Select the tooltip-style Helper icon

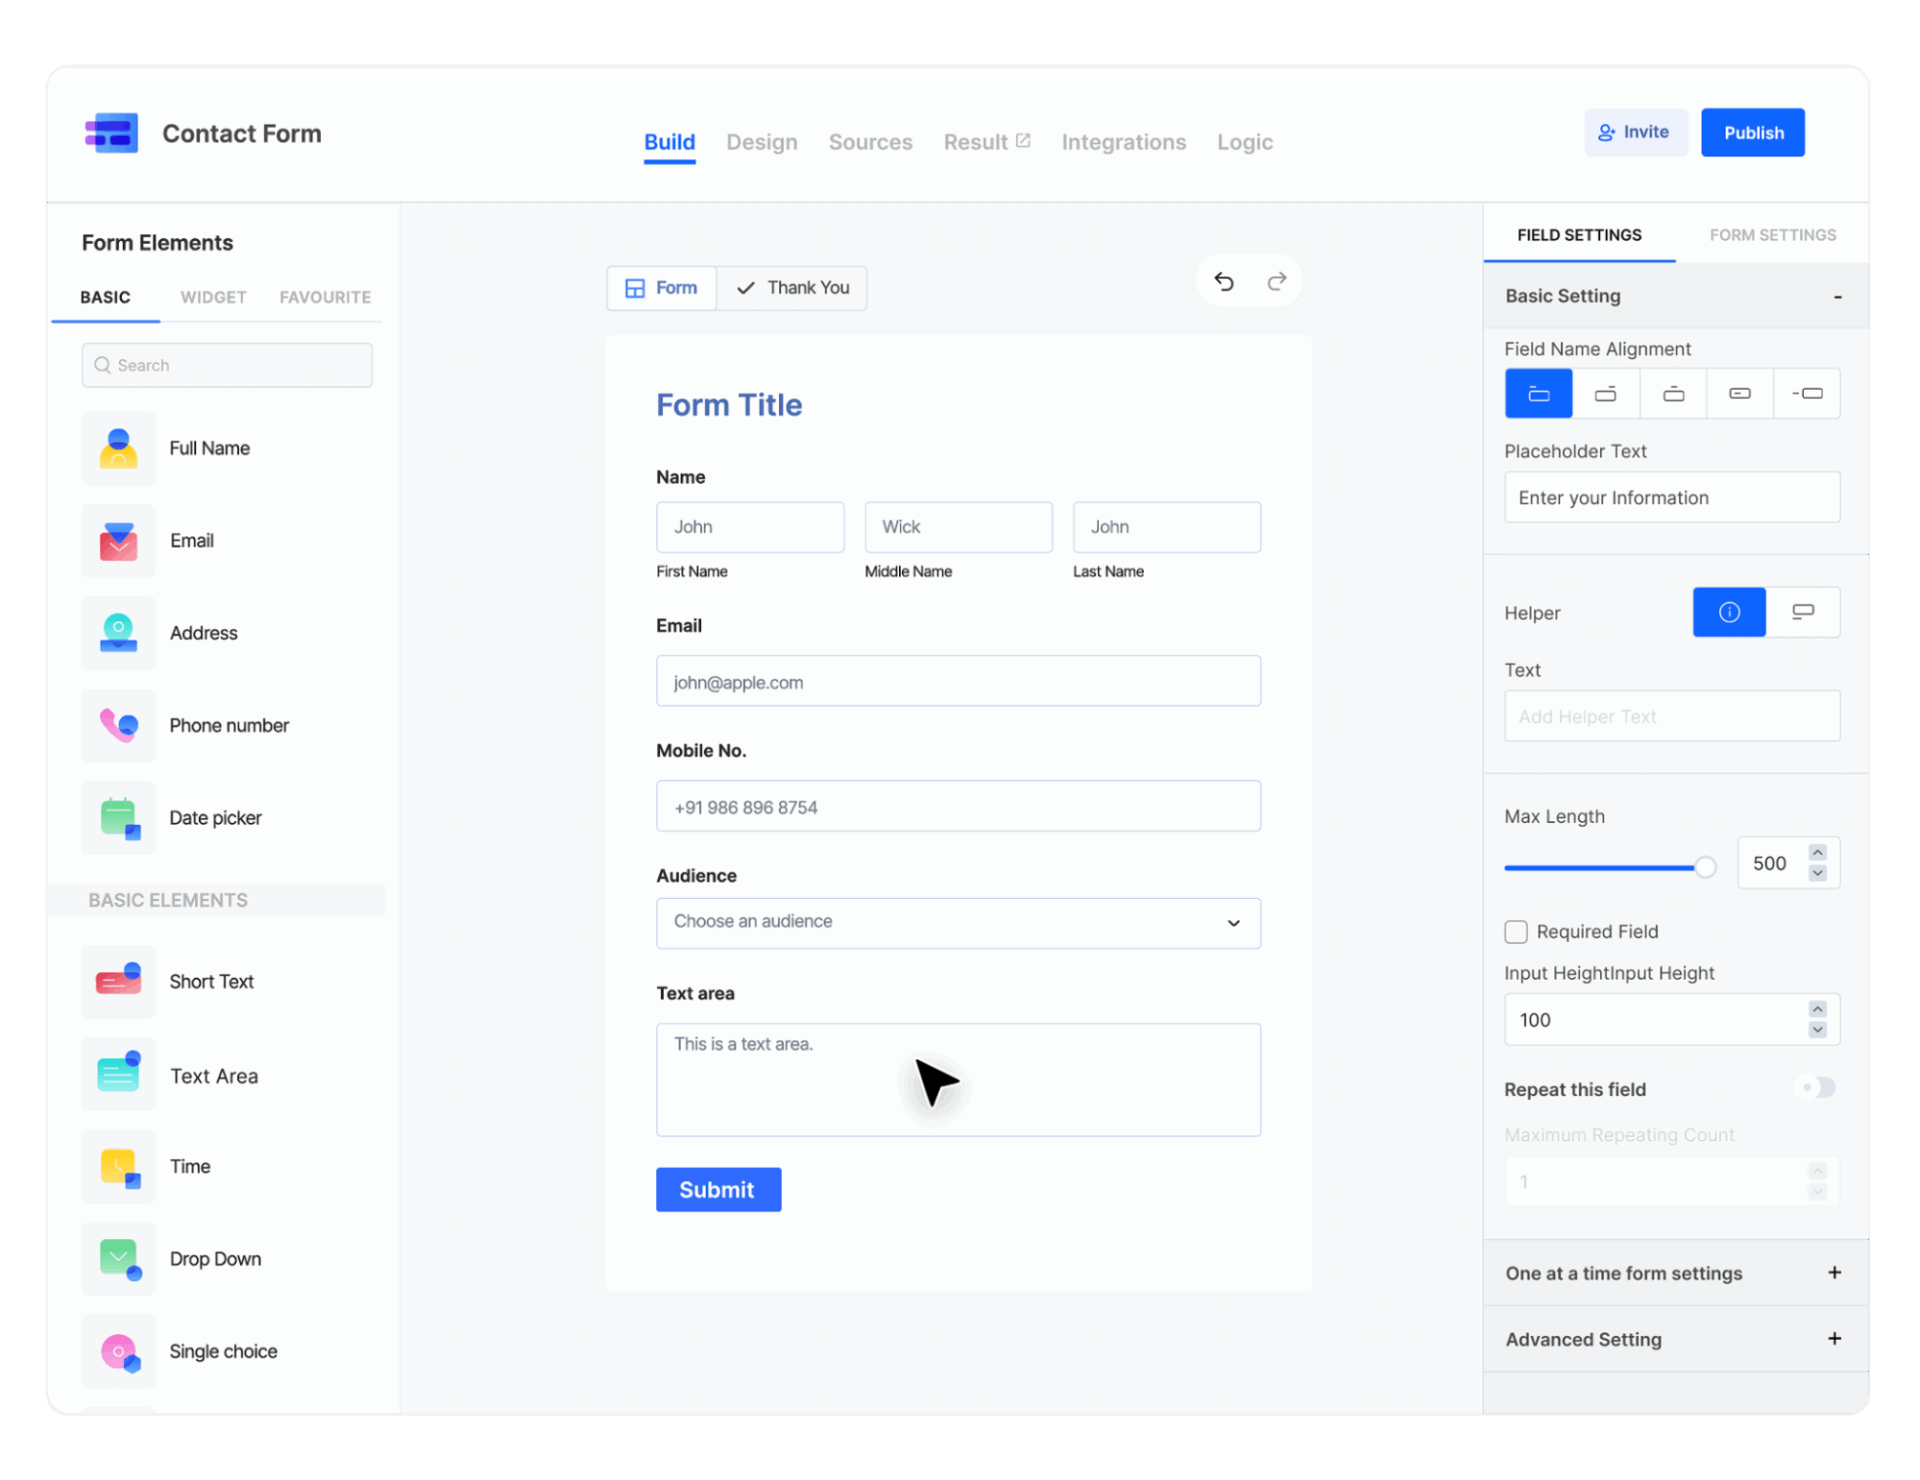[x=1729, y=611]
